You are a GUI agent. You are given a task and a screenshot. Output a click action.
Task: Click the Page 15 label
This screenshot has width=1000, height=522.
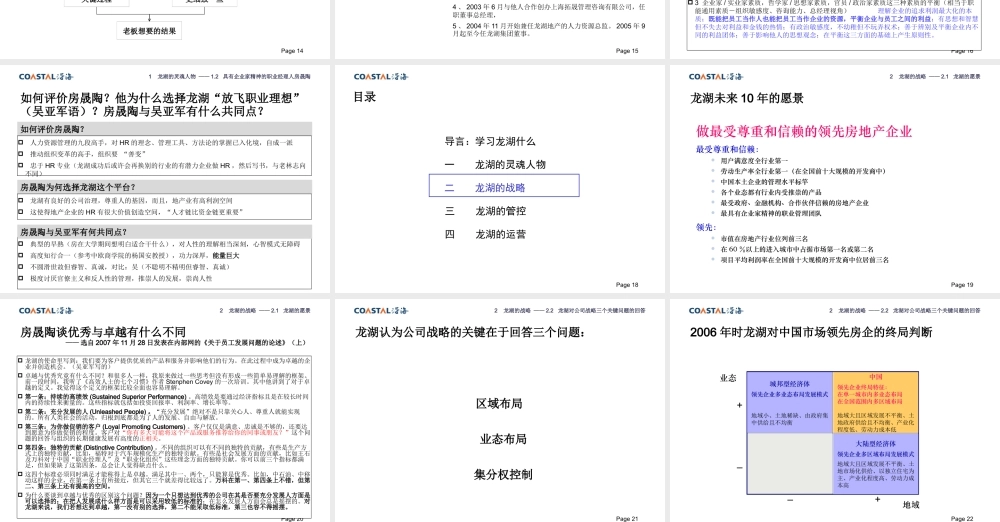coord(627,50)
